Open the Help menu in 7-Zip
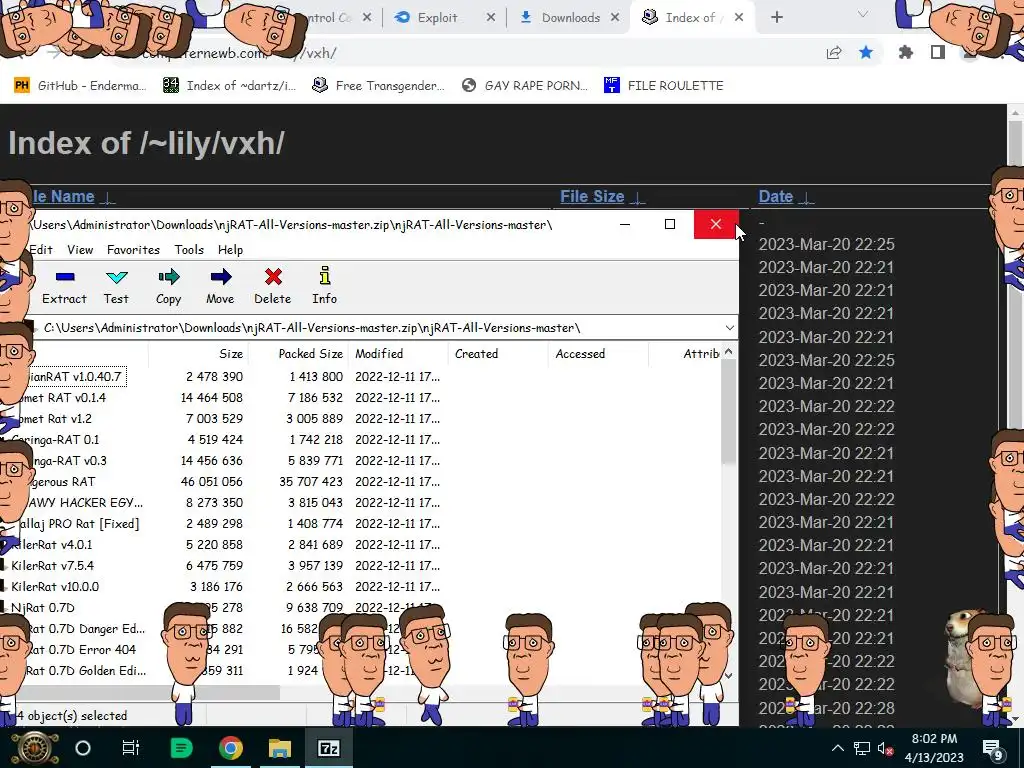This screenshot has width=1024, height=768. [x=230, y=249]
